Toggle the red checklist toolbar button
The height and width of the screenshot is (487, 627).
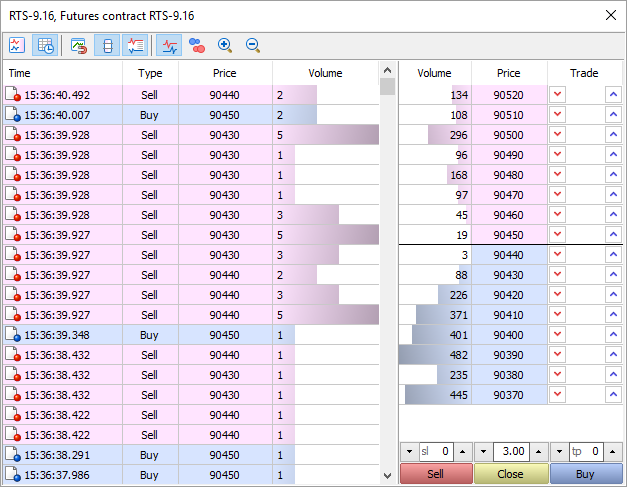click(136, 45)
